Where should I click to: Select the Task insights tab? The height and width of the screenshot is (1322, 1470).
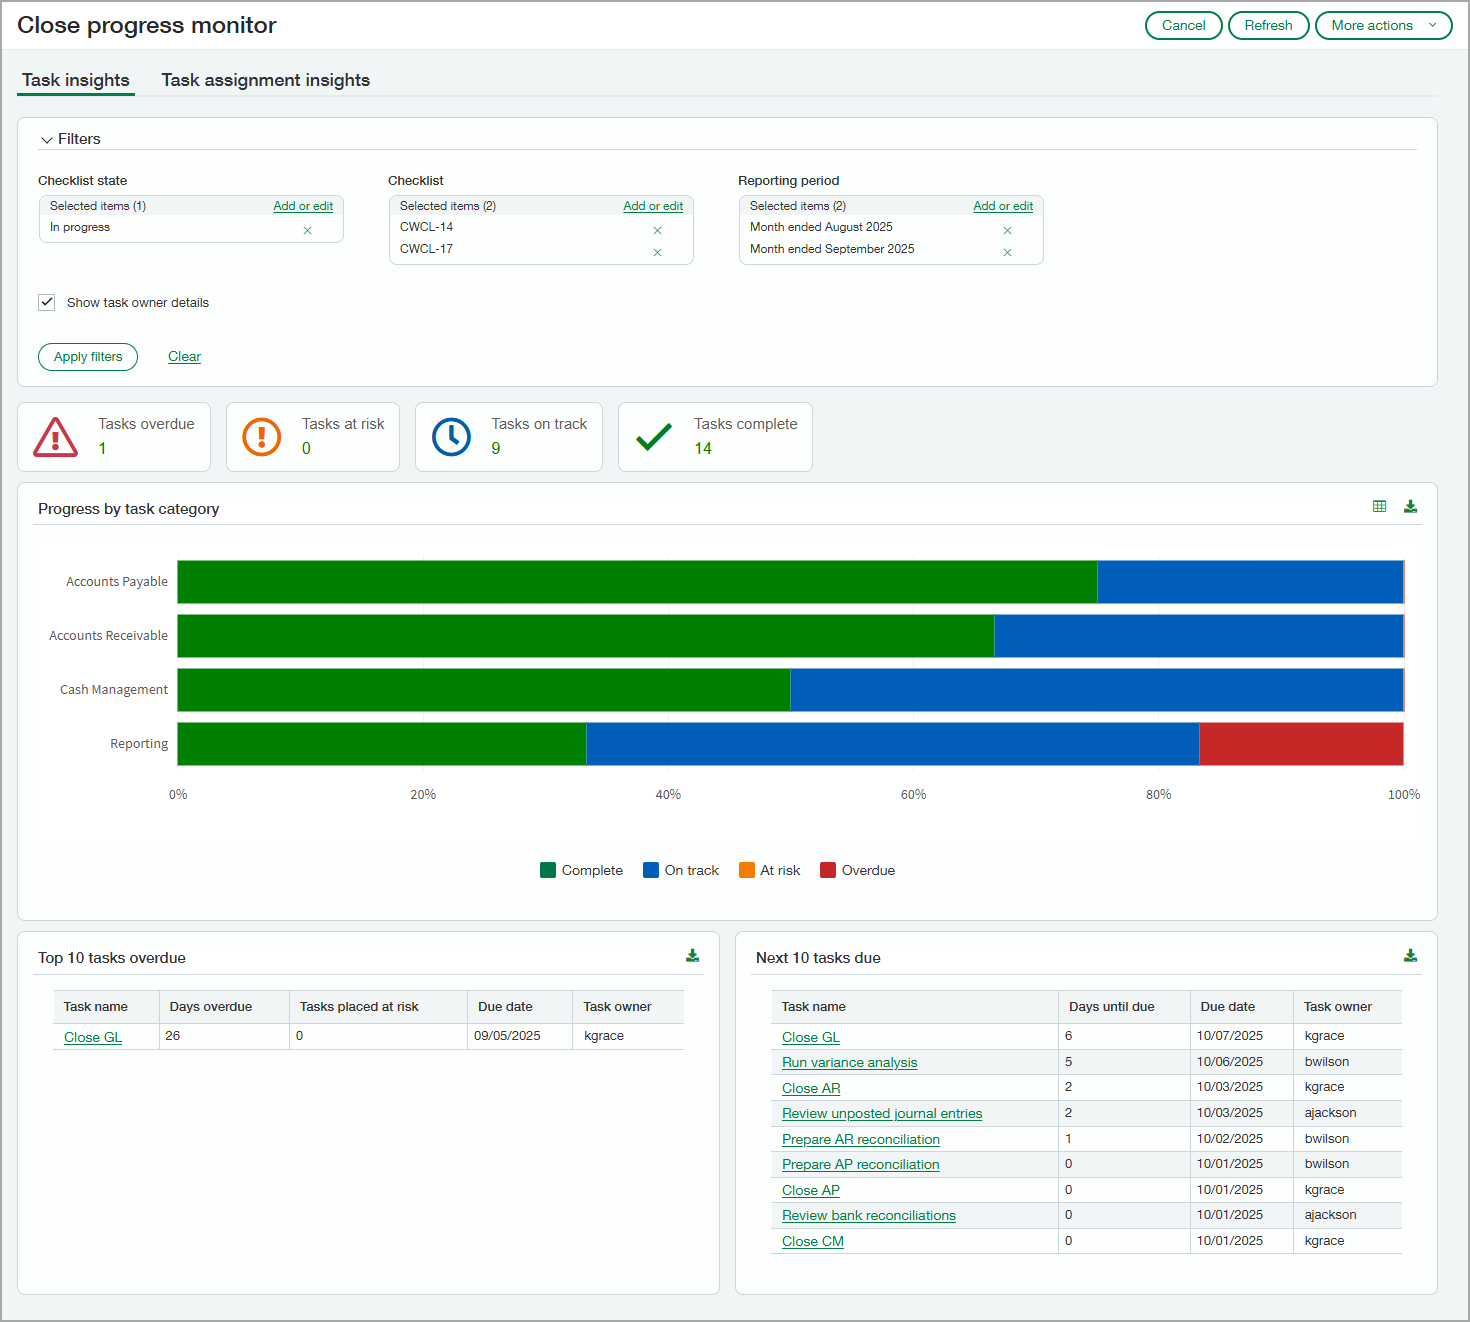75,80
